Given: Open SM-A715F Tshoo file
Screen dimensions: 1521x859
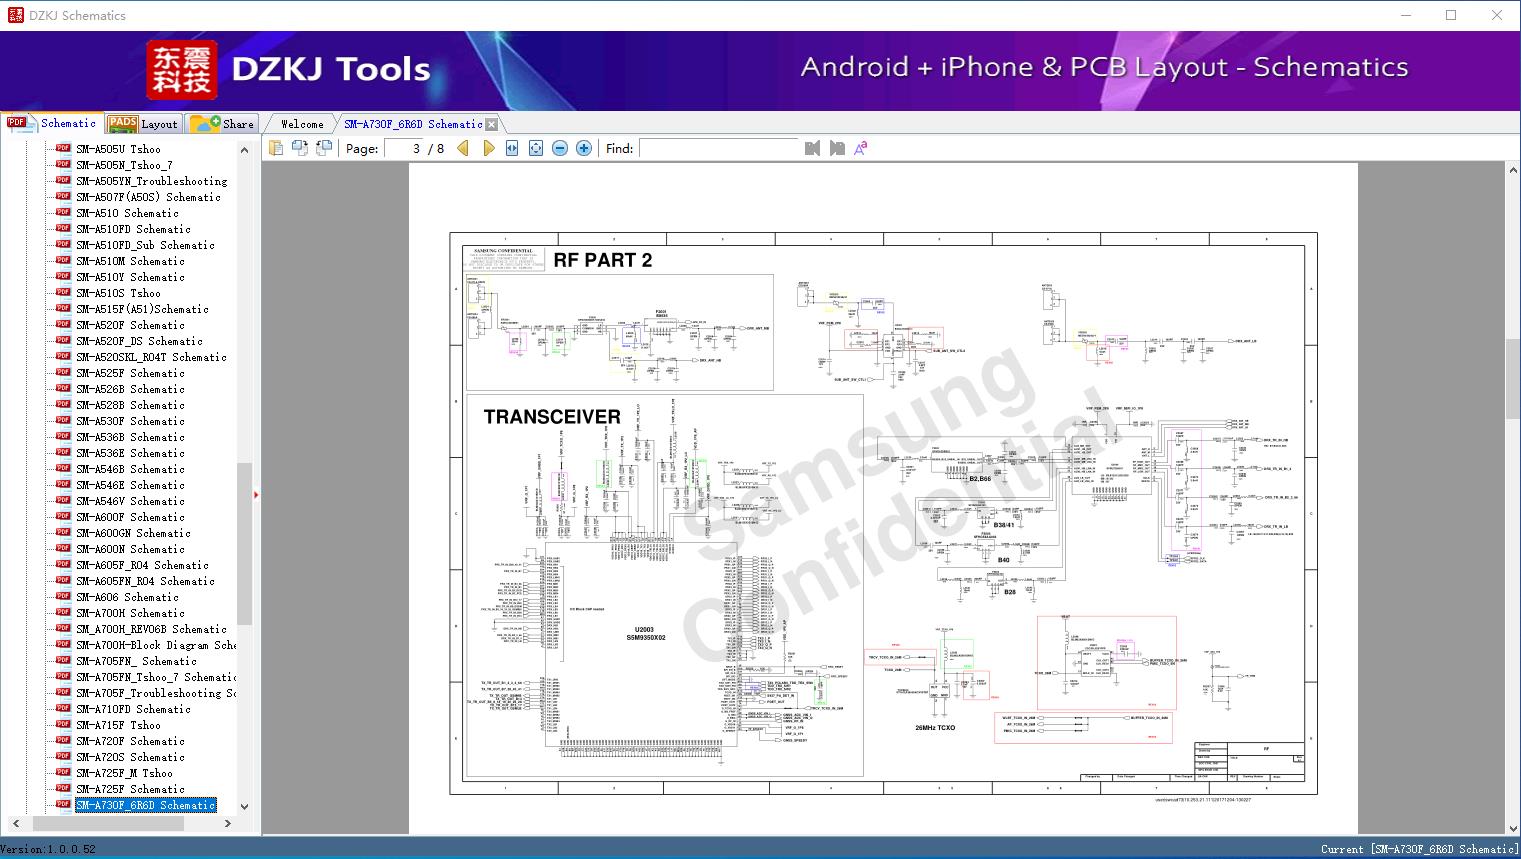Looking at the screenshot, I should tap(118, 725).
